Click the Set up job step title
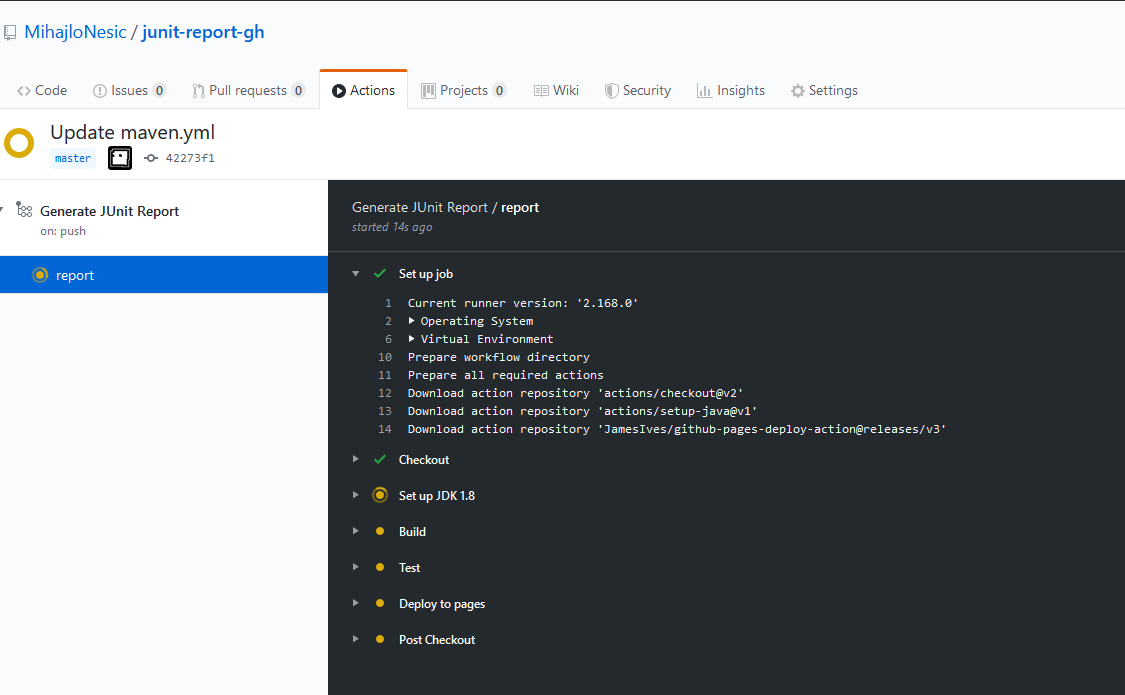1125x695 pixels. [x=425, y=274]
